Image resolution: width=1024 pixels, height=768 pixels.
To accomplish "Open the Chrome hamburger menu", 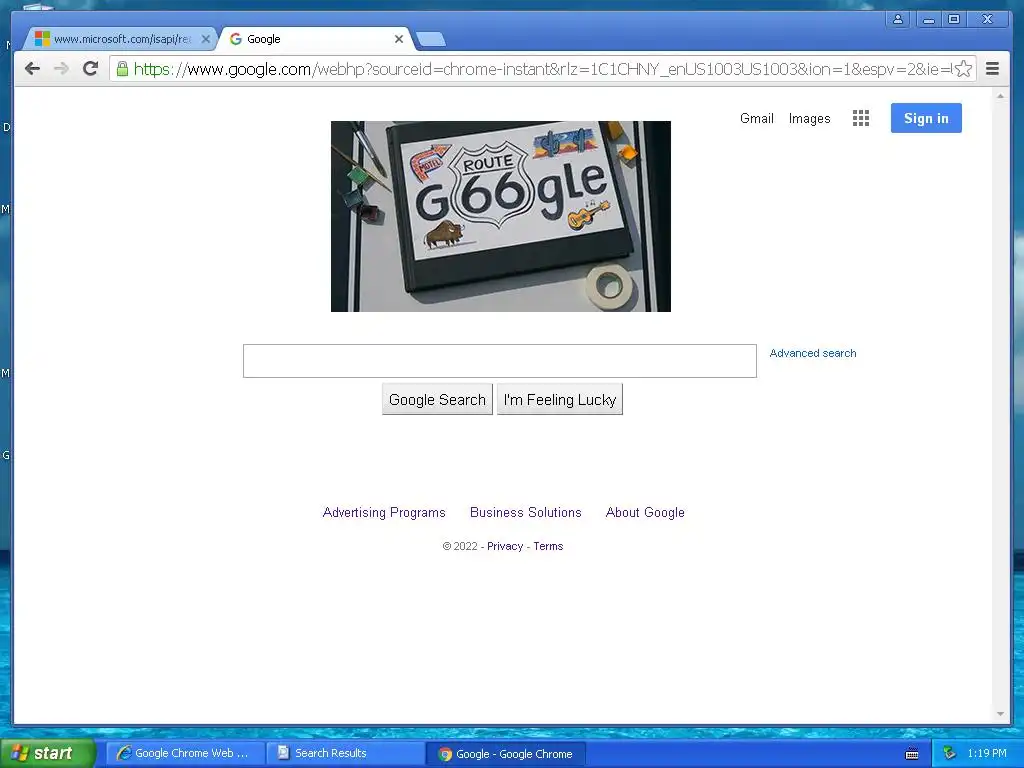I will point(992,69).
